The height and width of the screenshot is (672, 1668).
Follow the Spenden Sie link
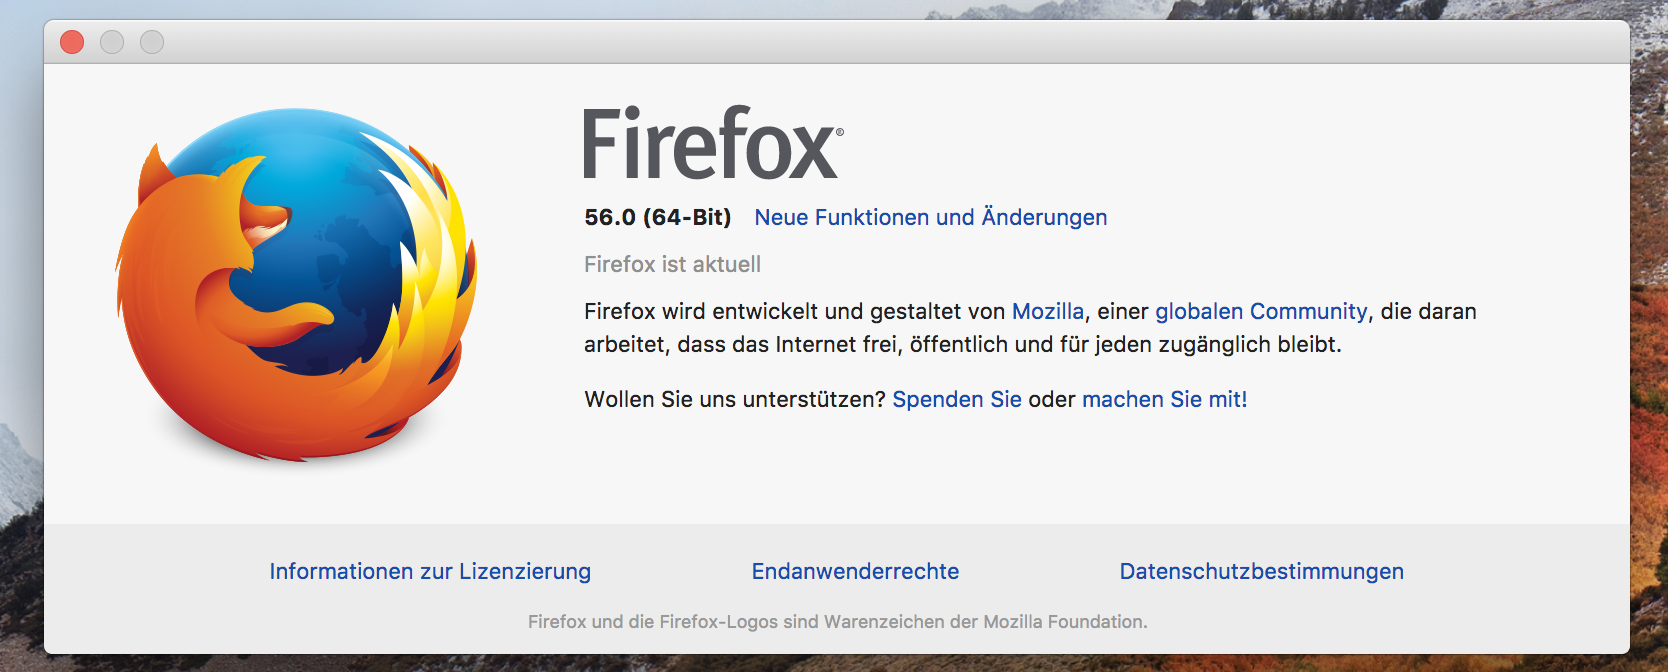pos(956,399)
